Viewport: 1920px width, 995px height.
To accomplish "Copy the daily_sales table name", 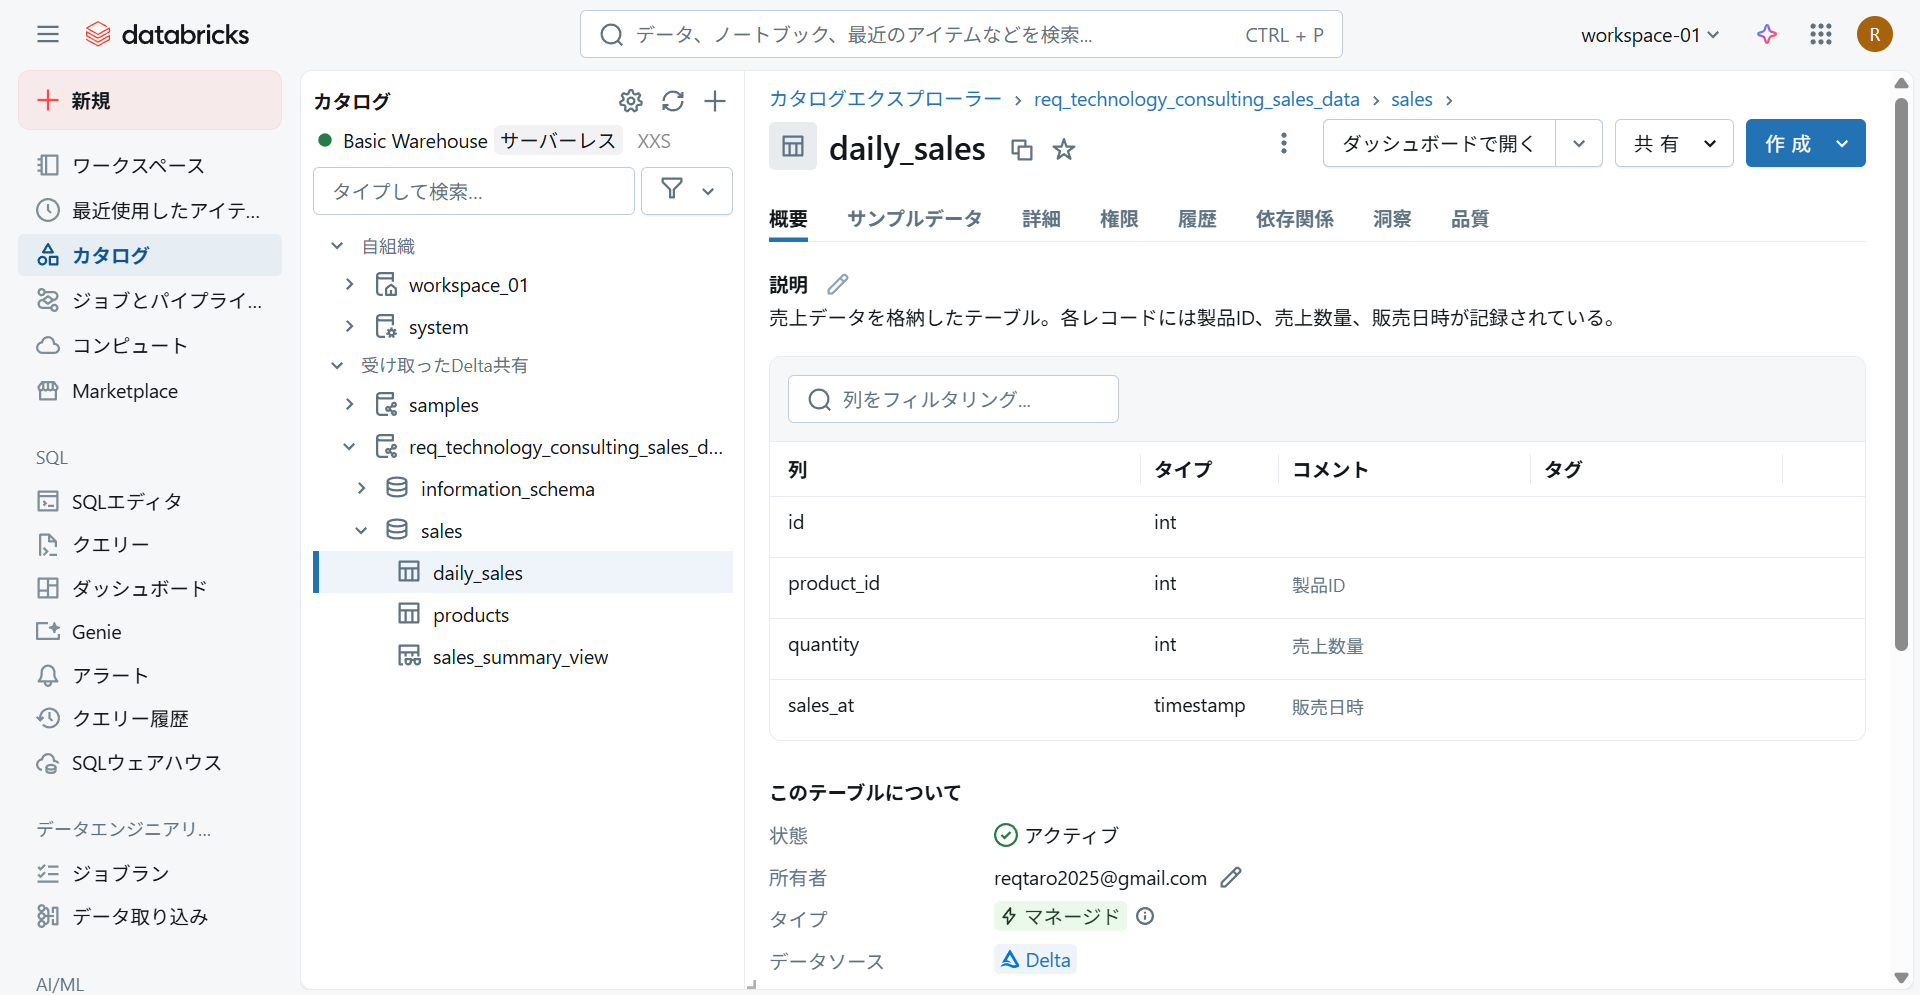I will (x=1021, y=150).
